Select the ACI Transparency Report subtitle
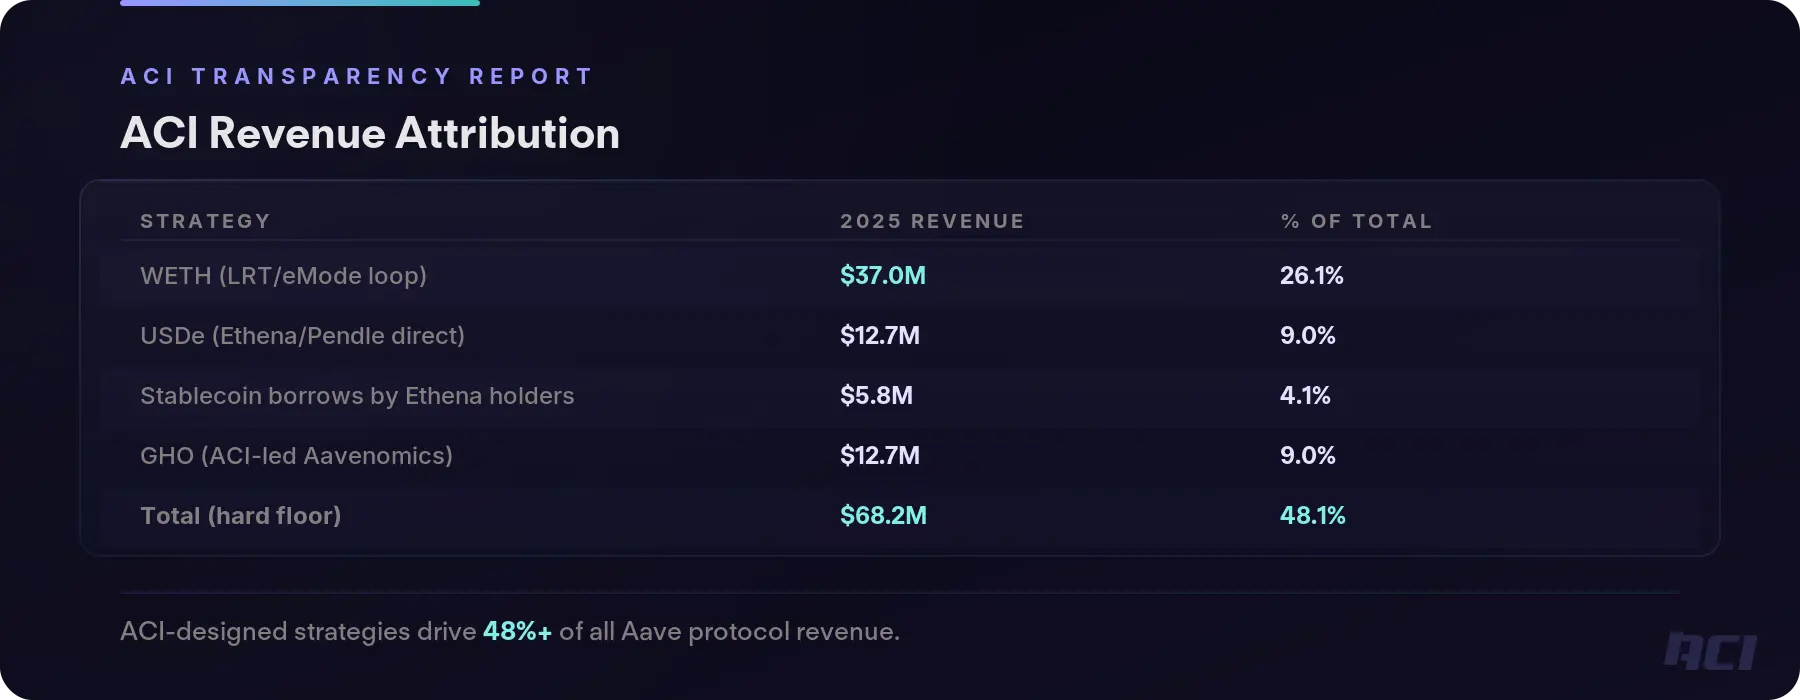The width and height of the screenshot is (1800, 700). pos(357,77)
